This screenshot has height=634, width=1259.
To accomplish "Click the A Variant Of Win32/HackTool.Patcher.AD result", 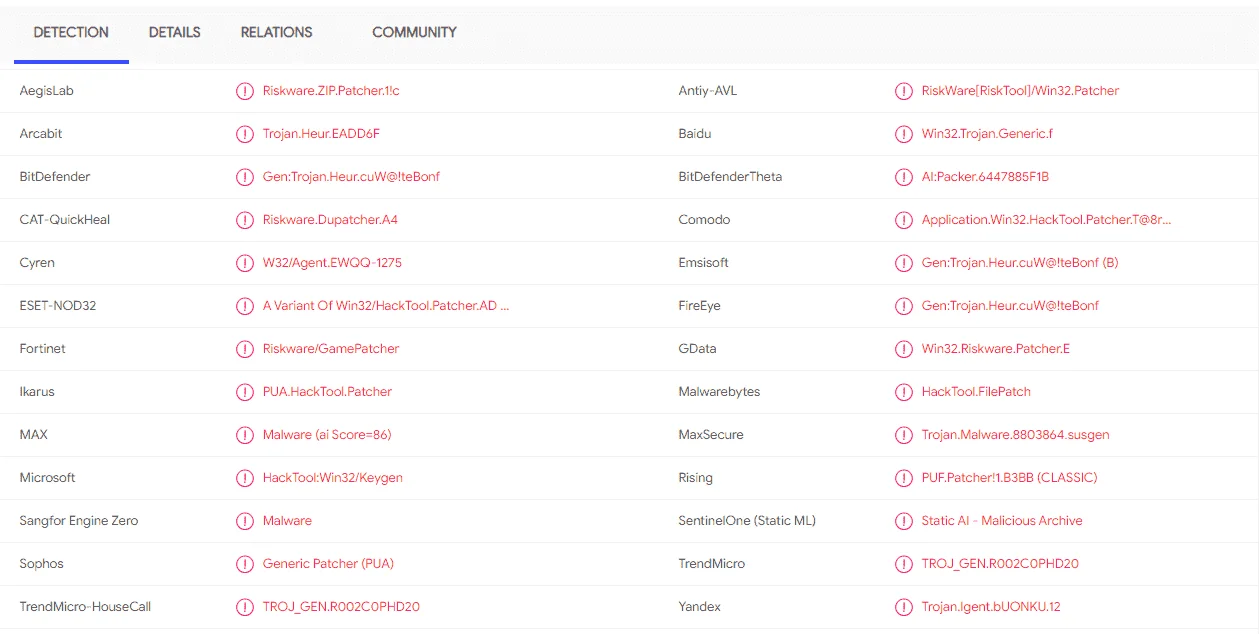I will click(x=386, y=306).
